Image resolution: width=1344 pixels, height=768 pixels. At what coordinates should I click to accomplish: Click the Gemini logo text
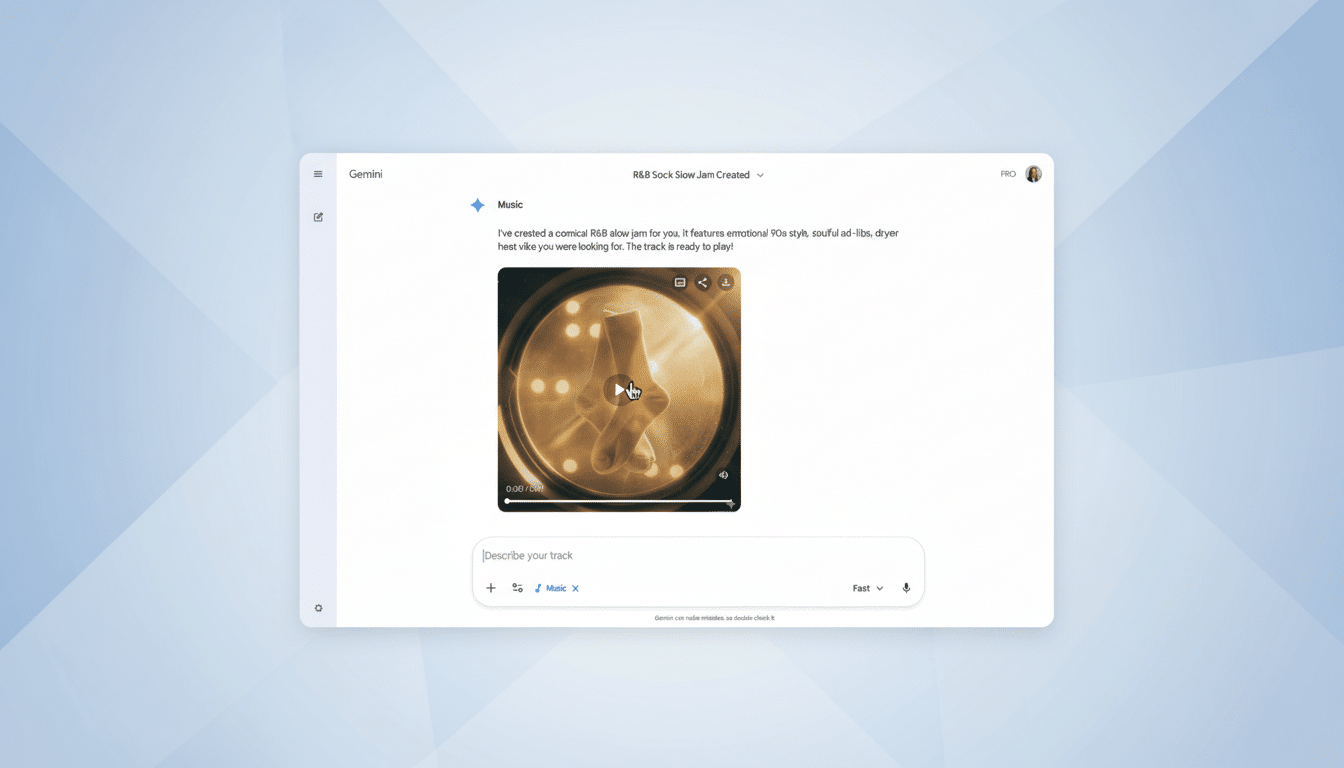coord(365,174)
